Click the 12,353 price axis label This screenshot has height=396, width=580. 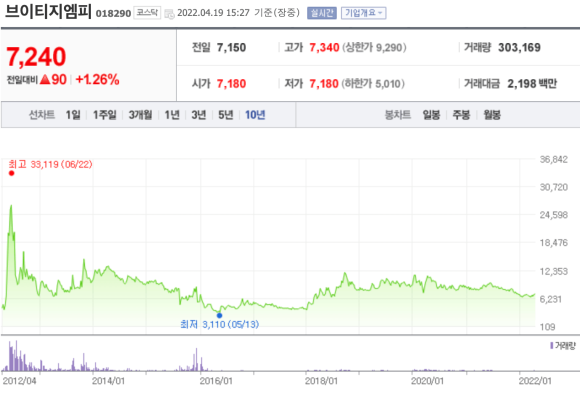553,271
